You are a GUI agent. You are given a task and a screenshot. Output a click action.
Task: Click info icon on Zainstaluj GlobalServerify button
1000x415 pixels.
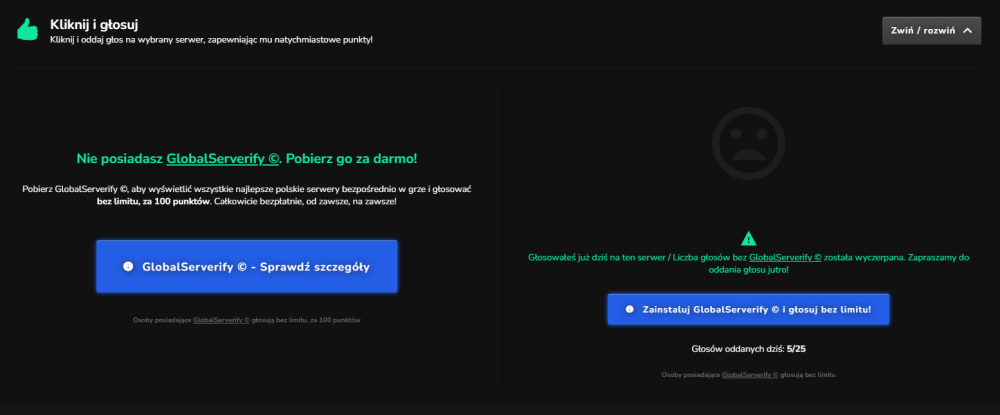(629, 309)
